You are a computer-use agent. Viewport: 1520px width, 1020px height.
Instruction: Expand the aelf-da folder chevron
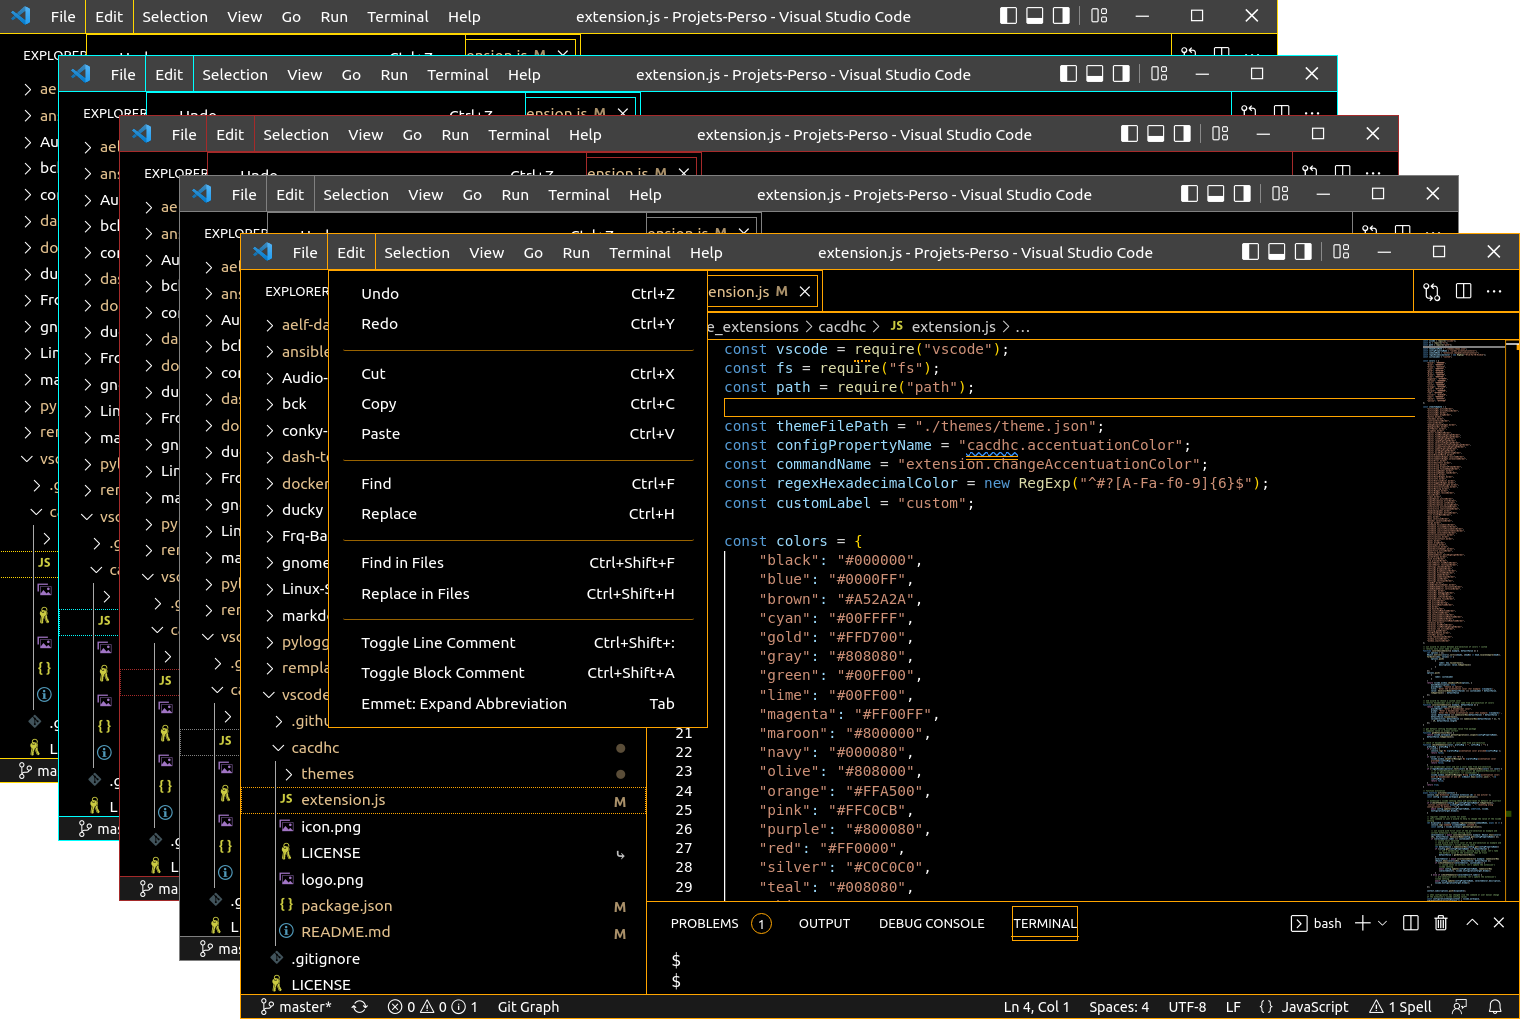click(270, 325)
